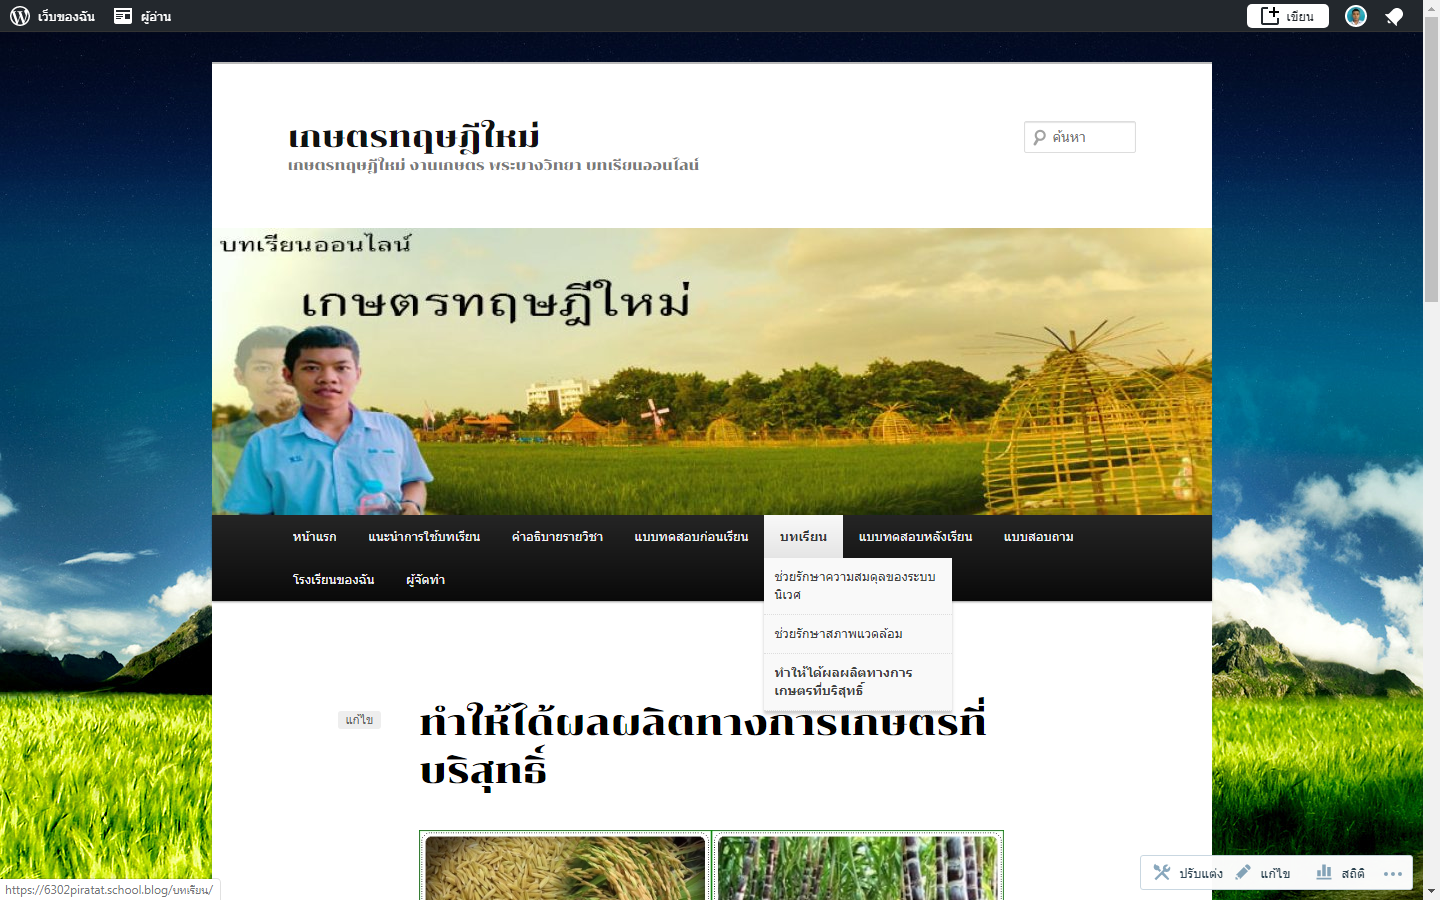Open the stats (สถิติ) bar chart icon
This screenshot has height=900, width=1440.
tap(1324, 872)
